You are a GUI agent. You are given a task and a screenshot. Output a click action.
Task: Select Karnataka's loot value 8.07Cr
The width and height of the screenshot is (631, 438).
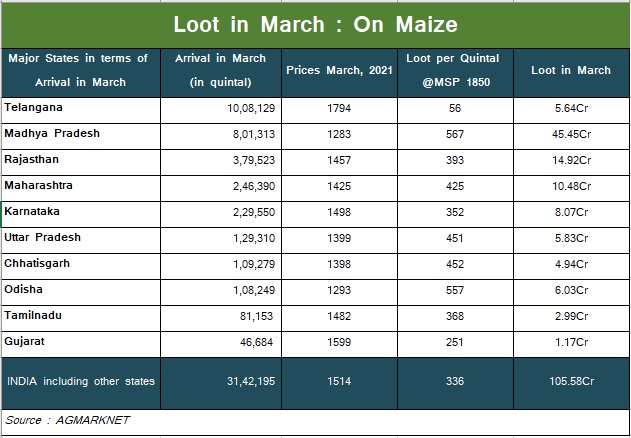571,212
